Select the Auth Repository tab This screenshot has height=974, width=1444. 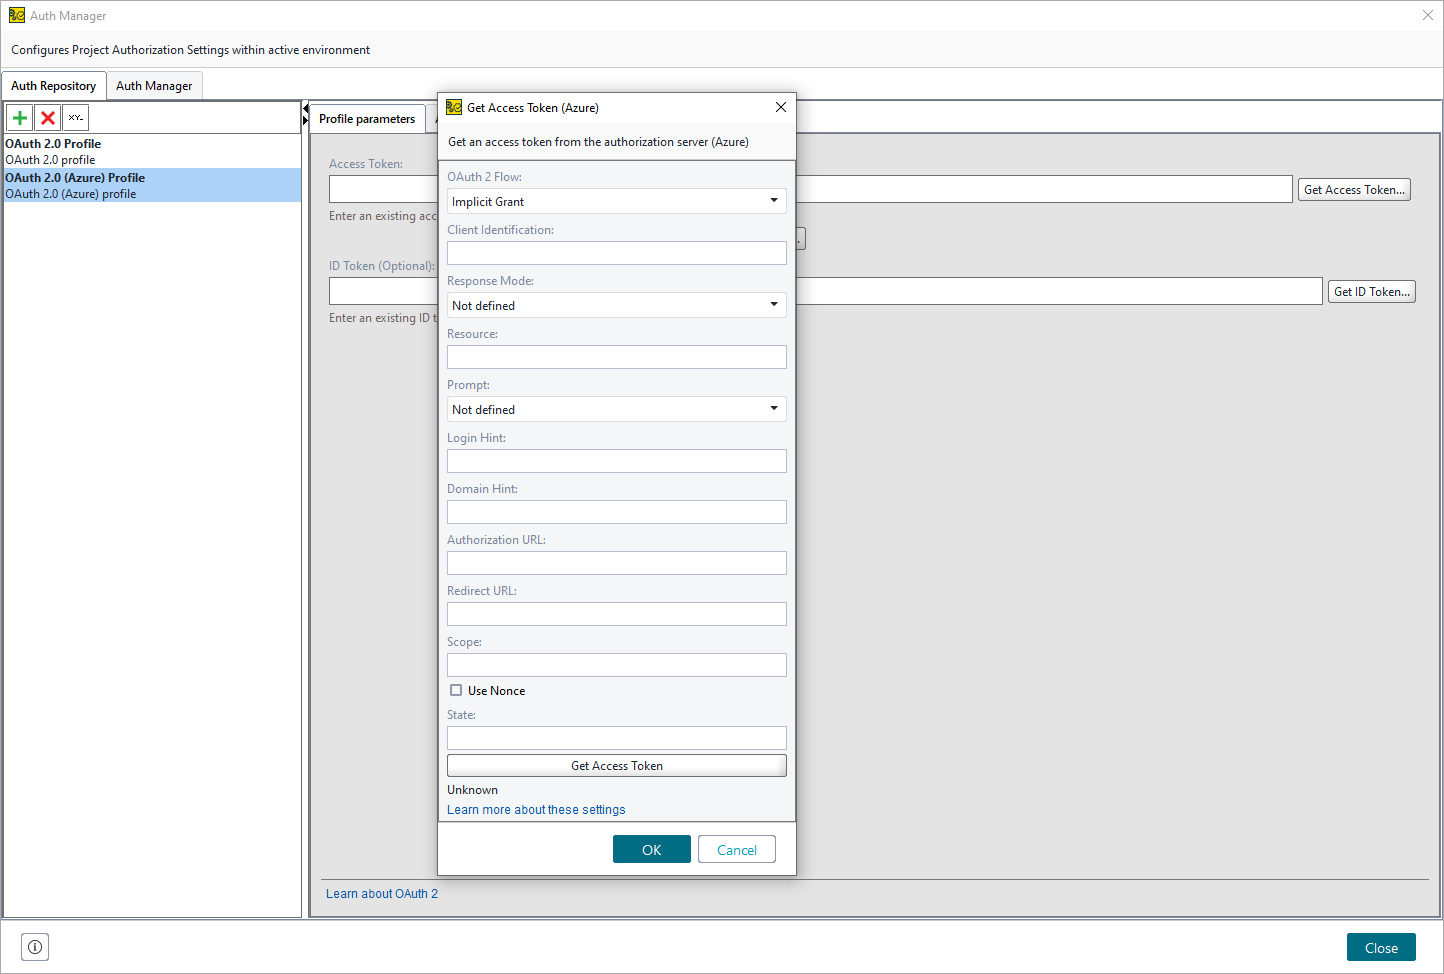point(54,85)
